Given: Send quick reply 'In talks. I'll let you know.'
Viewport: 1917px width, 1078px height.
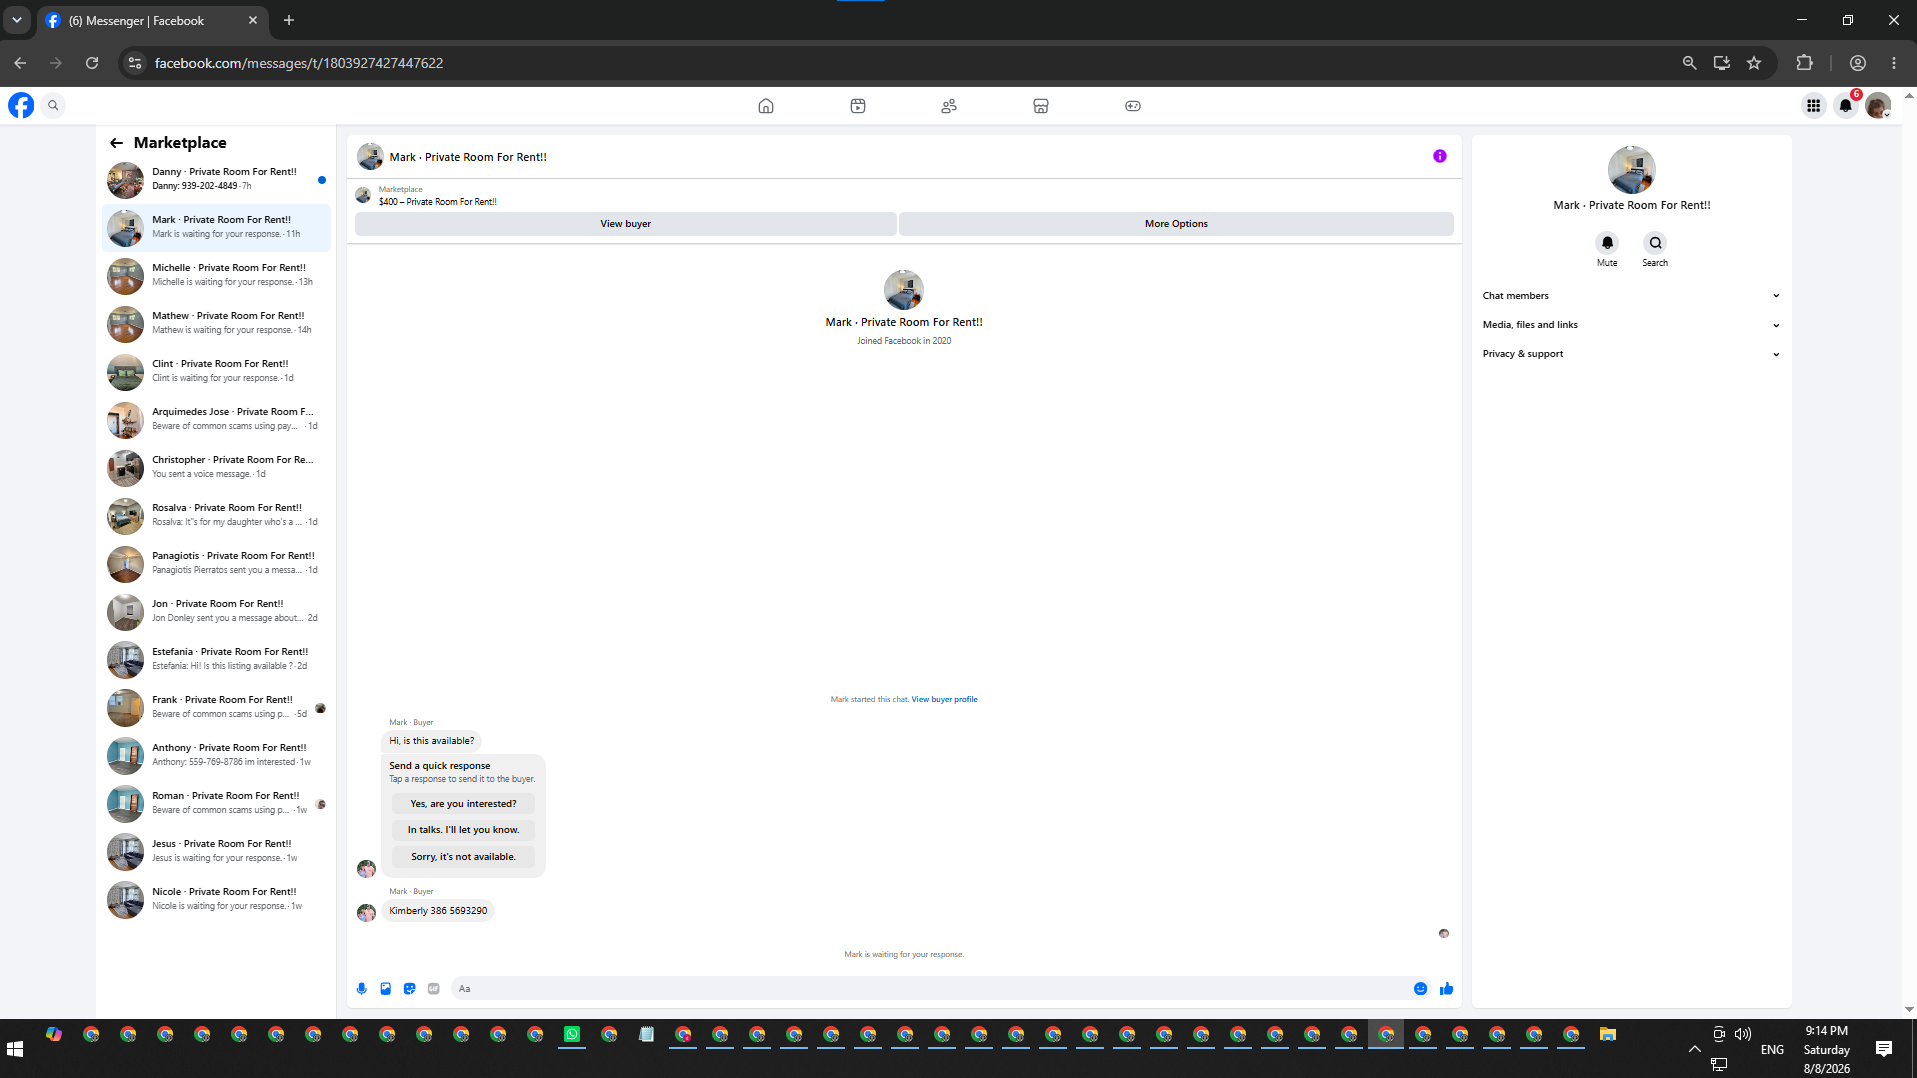Looking at the screenshot, I should (463, 830).
